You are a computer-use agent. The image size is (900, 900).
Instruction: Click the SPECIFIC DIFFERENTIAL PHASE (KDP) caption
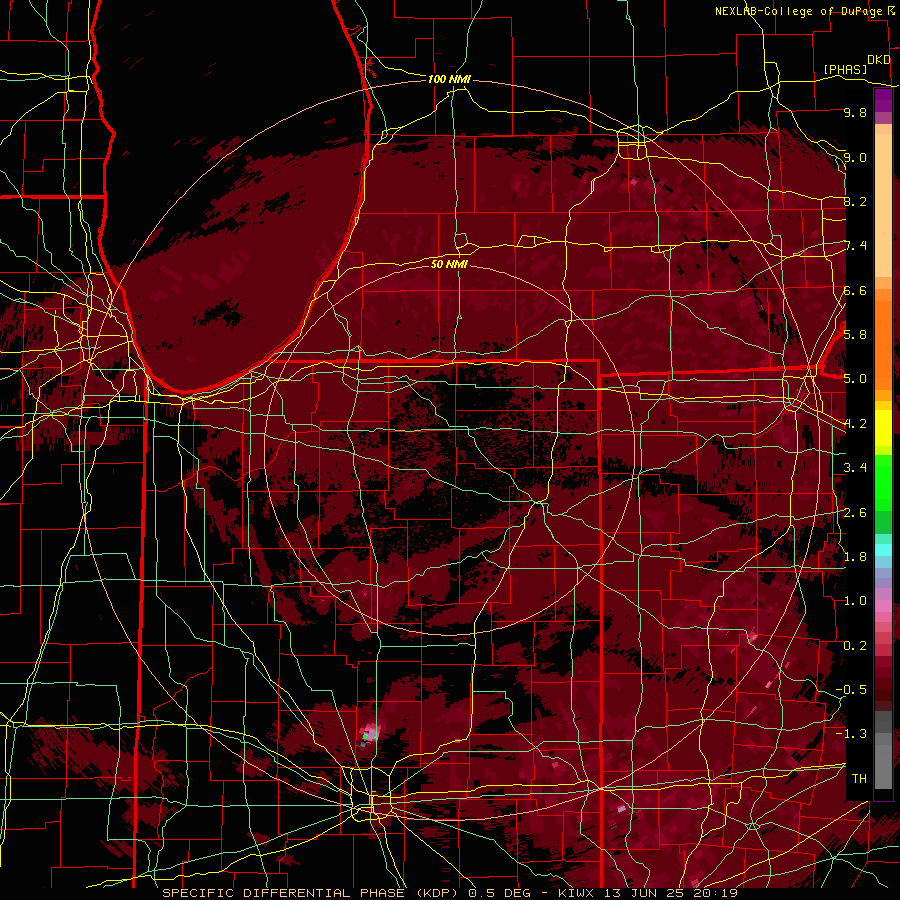[x=312, y=893]
